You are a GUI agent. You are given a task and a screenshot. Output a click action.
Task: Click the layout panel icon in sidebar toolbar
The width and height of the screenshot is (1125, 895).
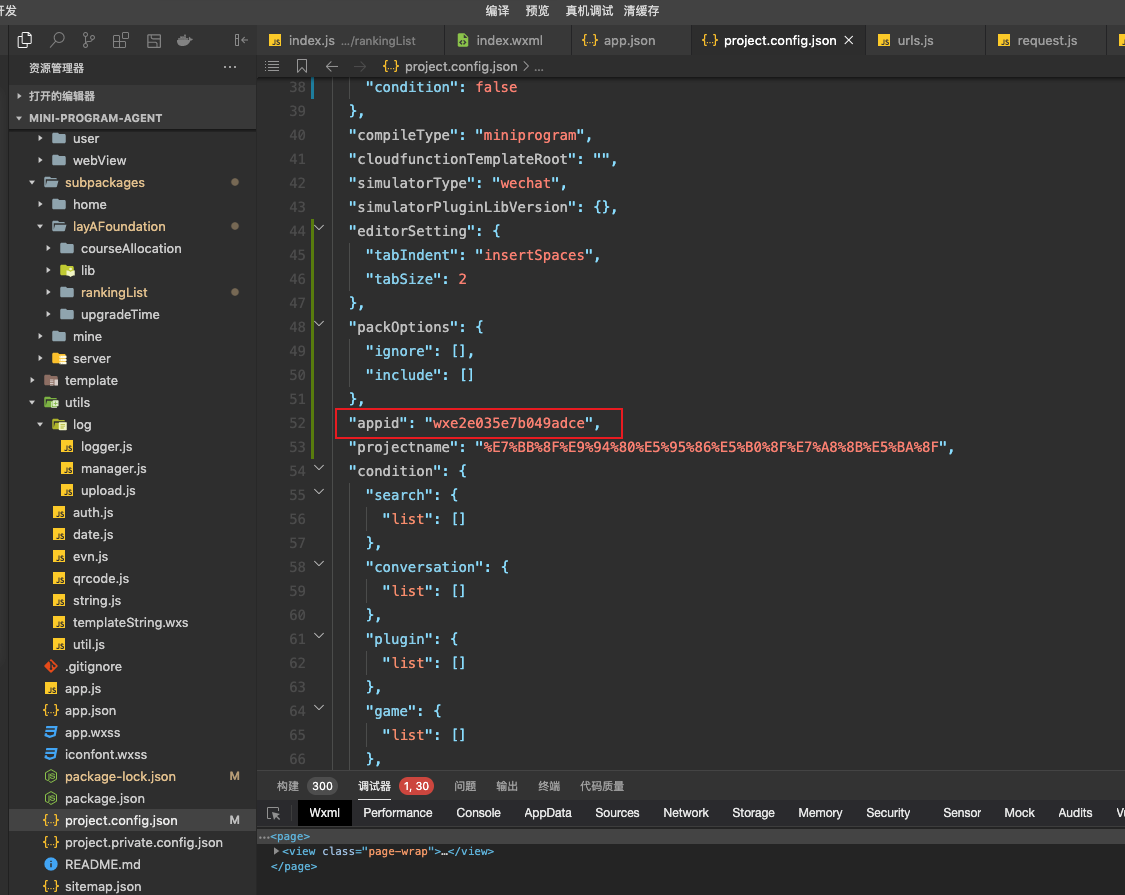click(154, 40)
